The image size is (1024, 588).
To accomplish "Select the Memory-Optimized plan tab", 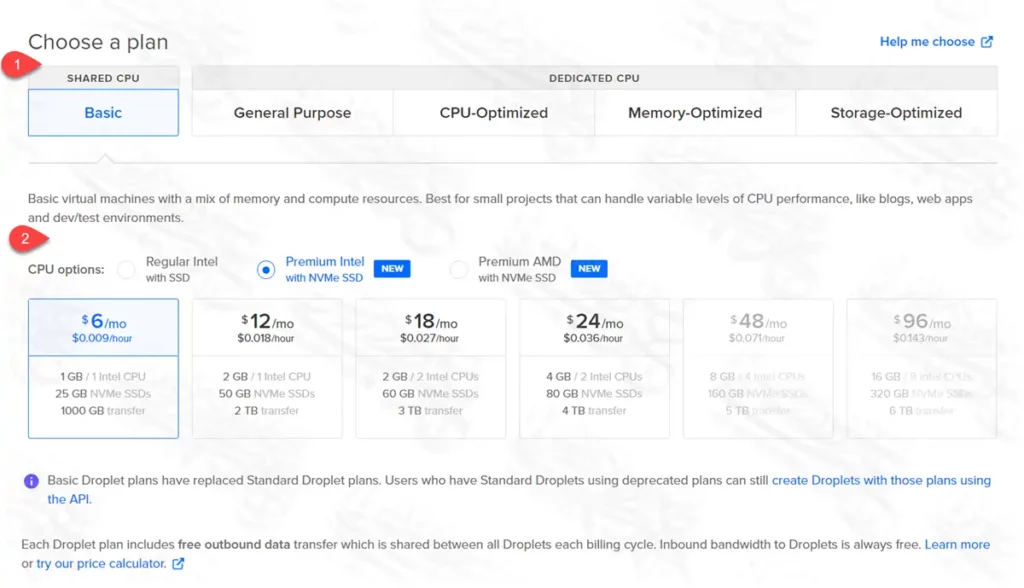I will (x=695, y=113).
